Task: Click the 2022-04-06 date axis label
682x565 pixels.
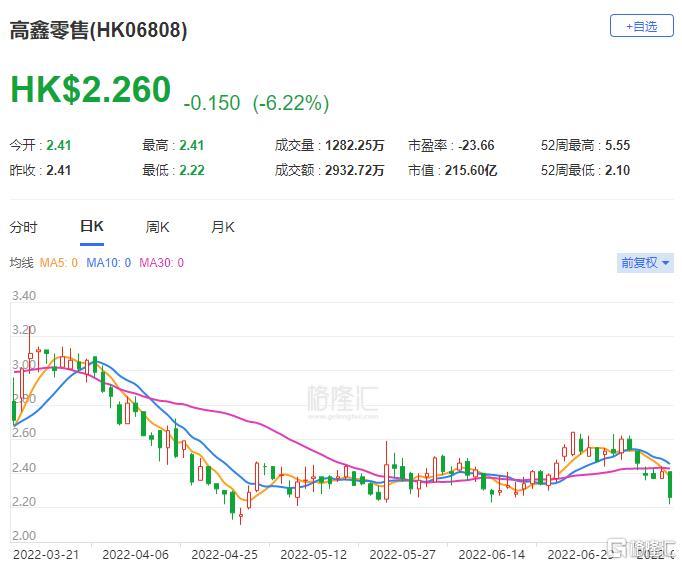Action: point(135,555)
